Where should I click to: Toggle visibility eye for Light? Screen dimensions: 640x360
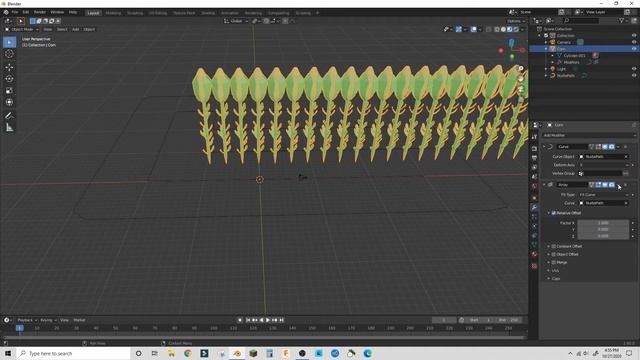(634, 69)
